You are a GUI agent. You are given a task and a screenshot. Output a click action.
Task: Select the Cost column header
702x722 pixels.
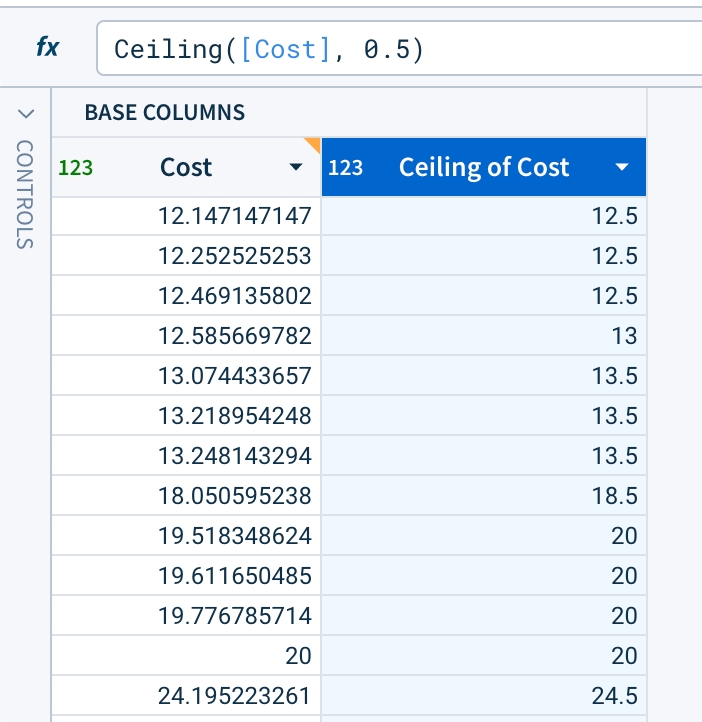tap(186, 168)
